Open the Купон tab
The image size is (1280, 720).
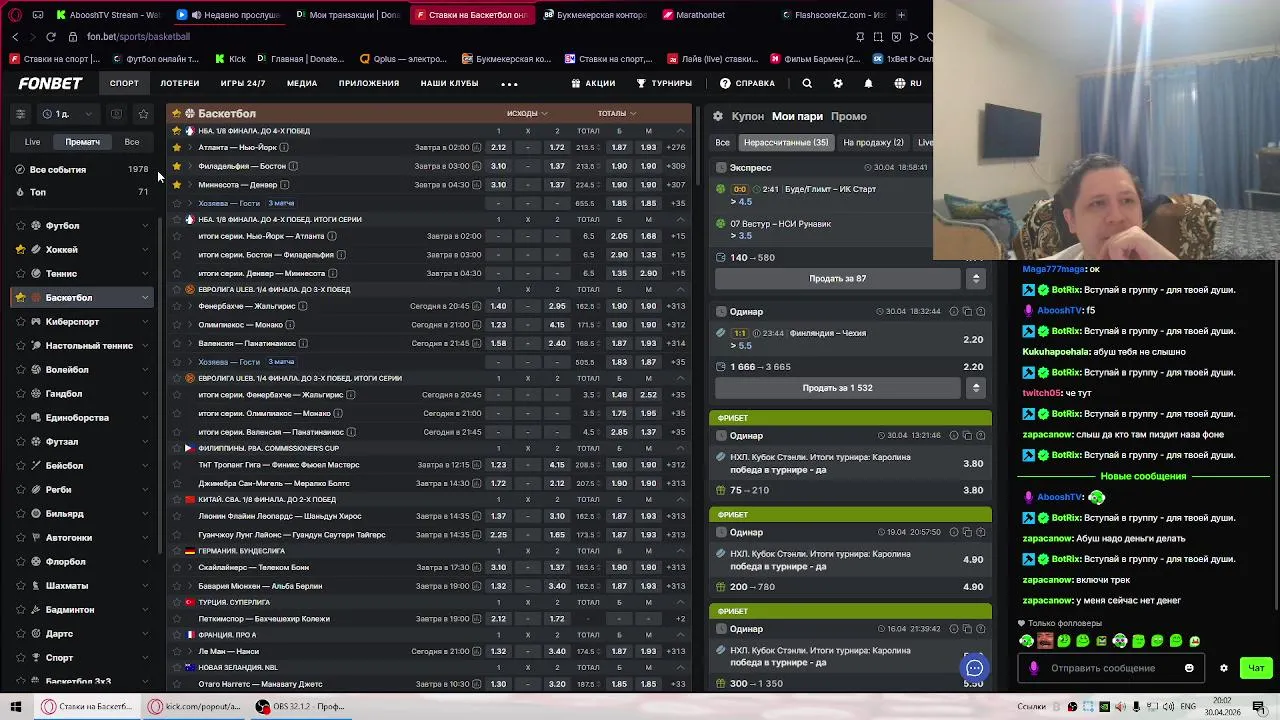click(747, 117)
